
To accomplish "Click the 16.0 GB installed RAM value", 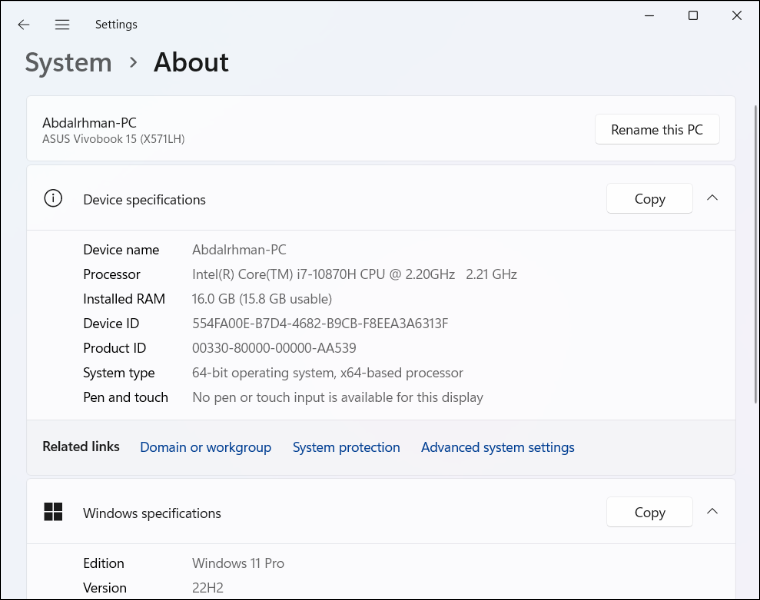I will [262, 299].
